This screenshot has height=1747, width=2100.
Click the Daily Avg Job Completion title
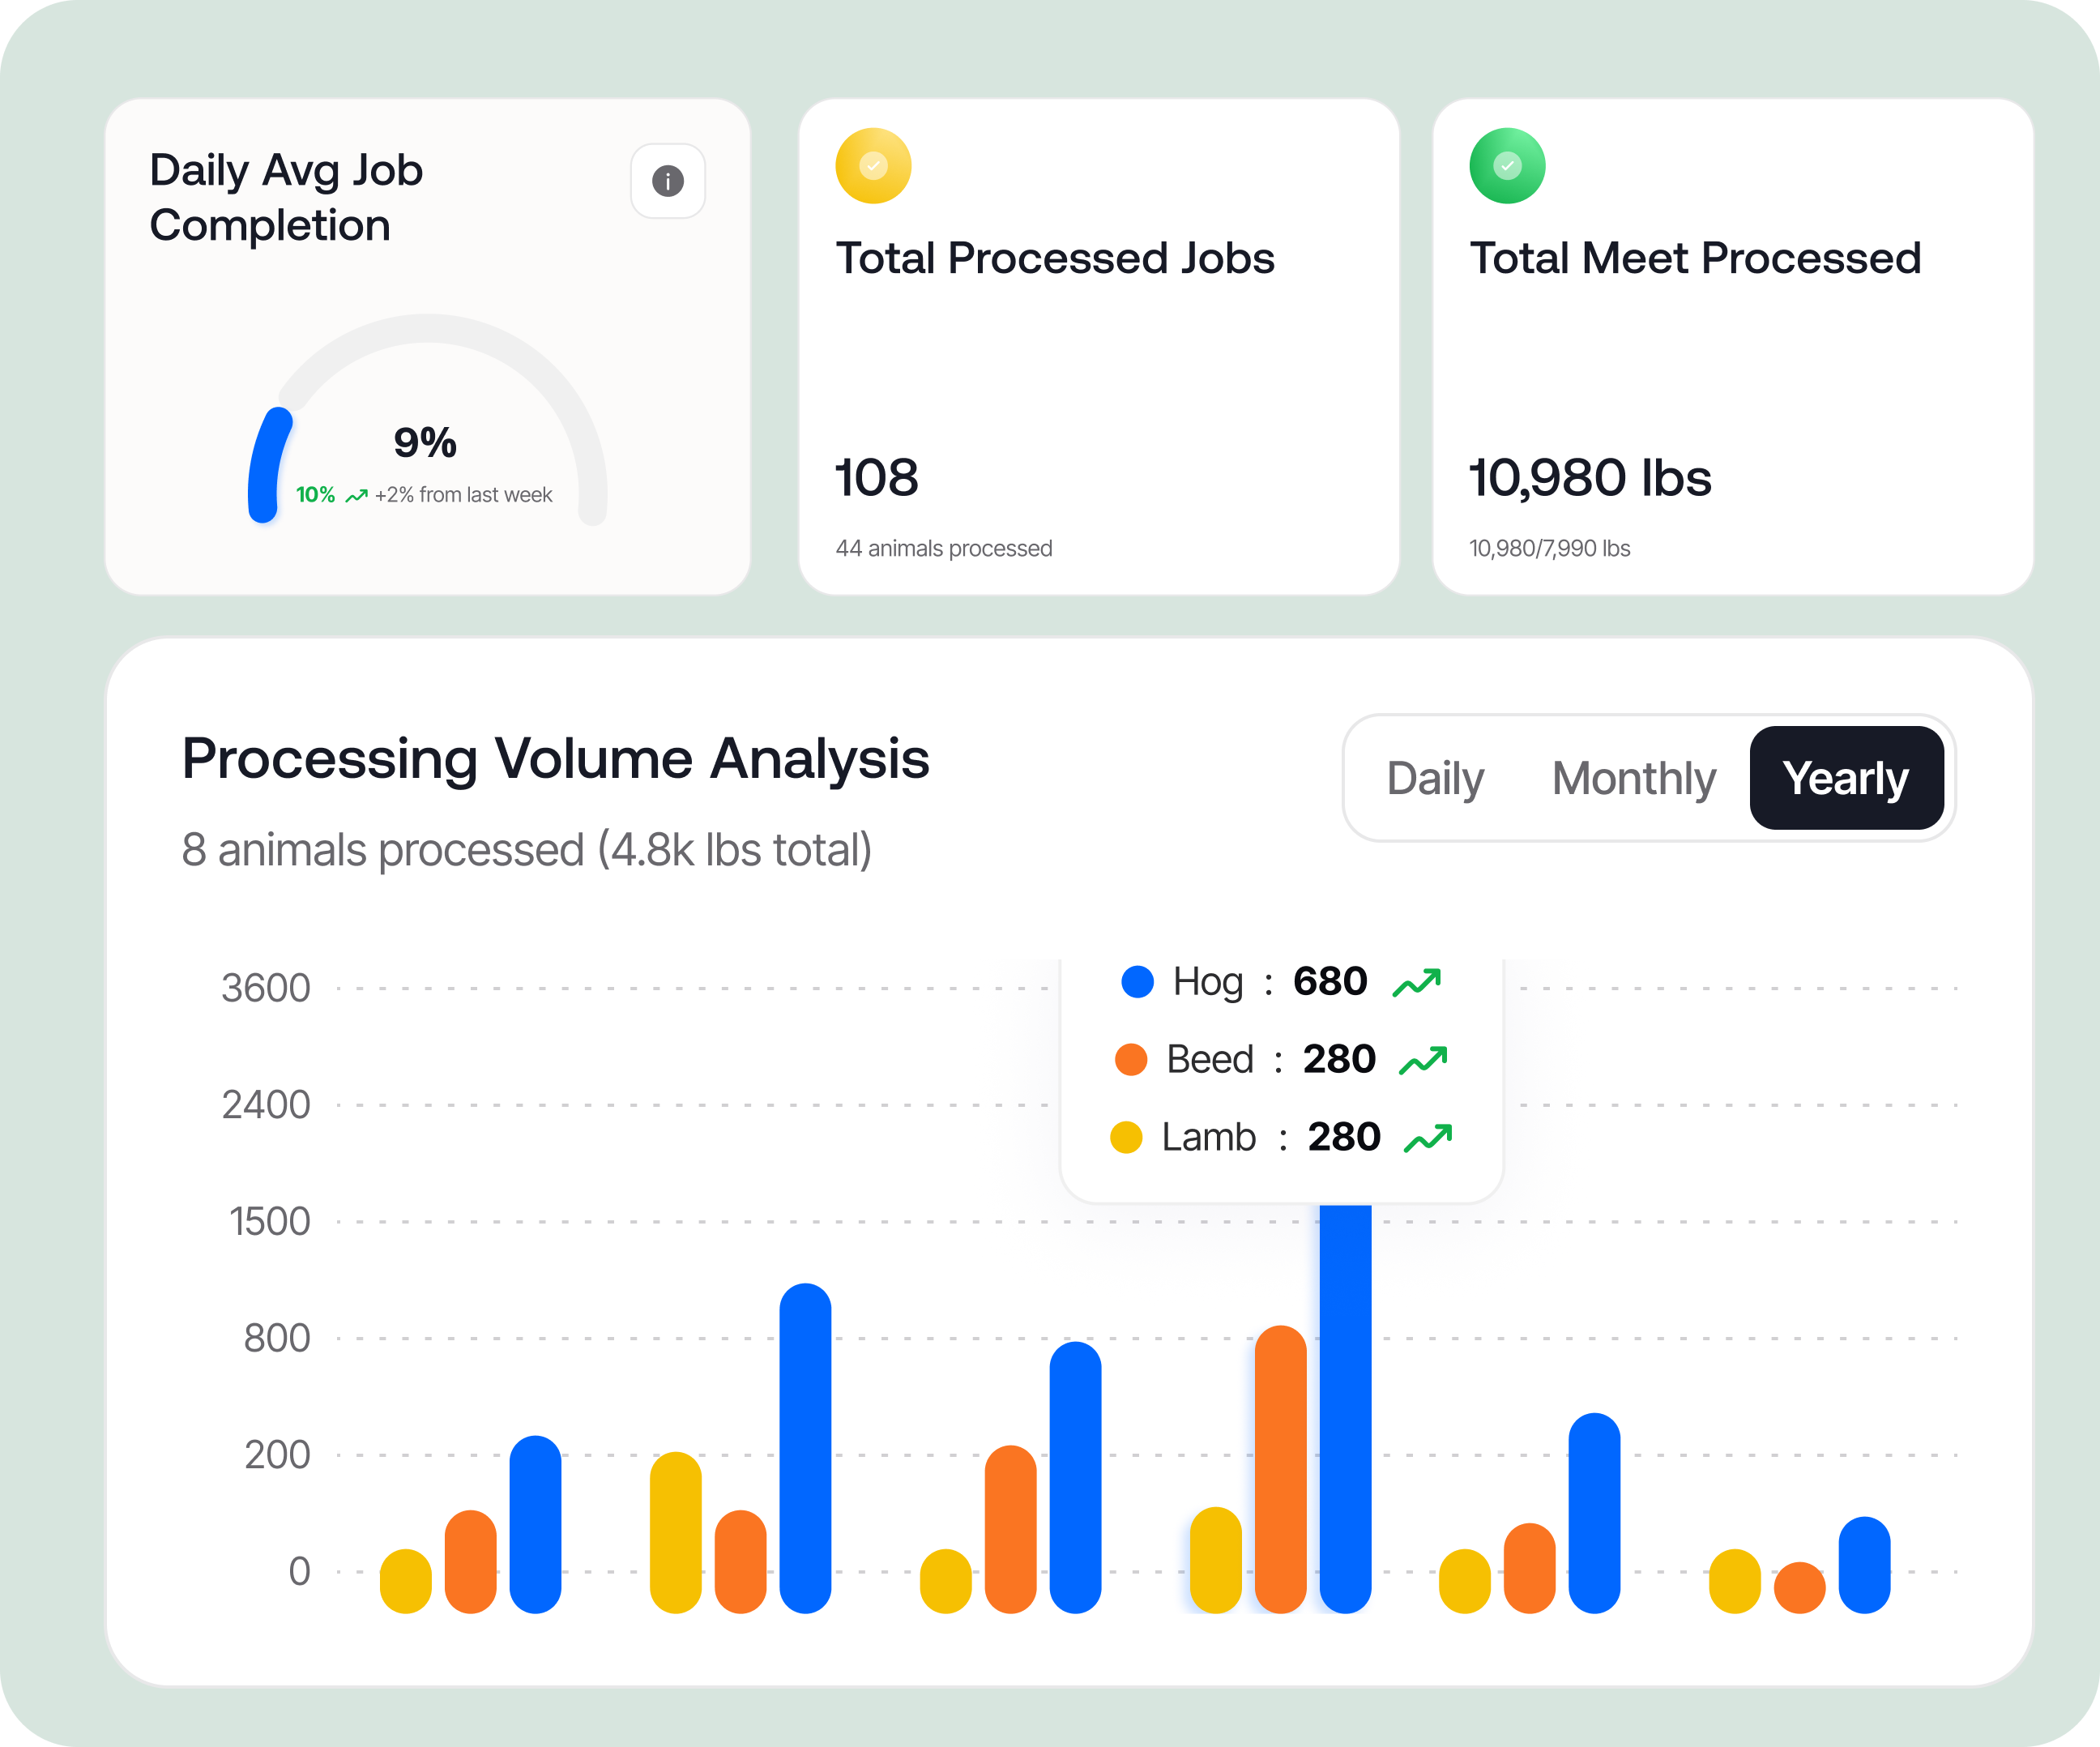click(x=286, y=198)
